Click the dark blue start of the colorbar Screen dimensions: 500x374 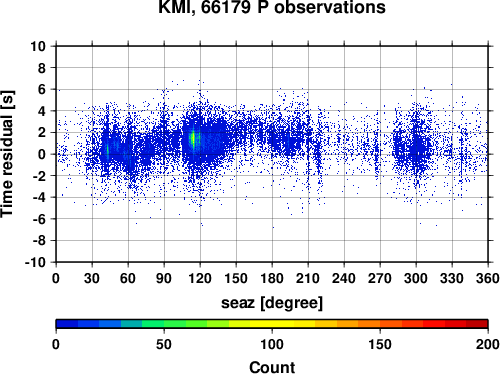(x=67, y=323)
